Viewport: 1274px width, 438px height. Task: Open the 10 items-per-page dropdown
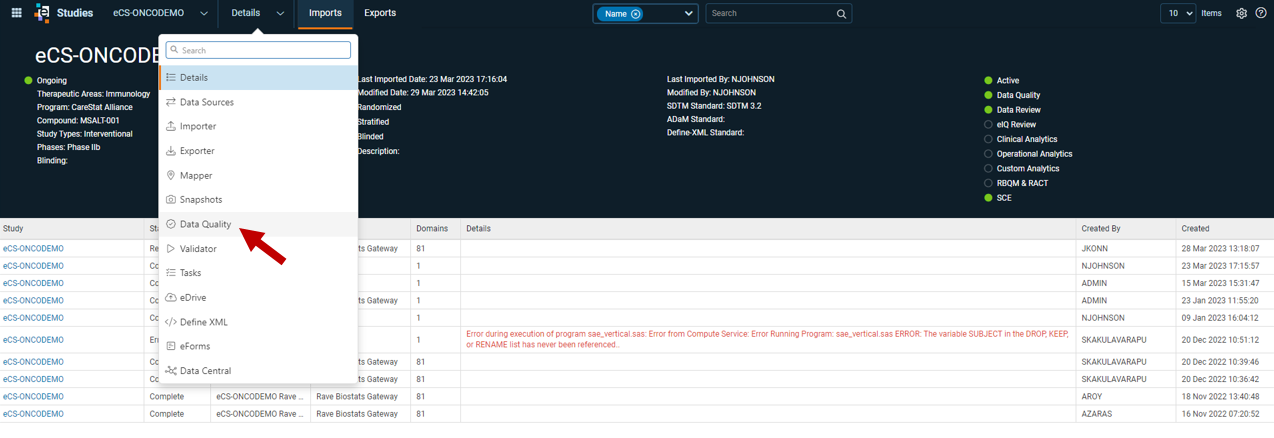[1178, 13]
